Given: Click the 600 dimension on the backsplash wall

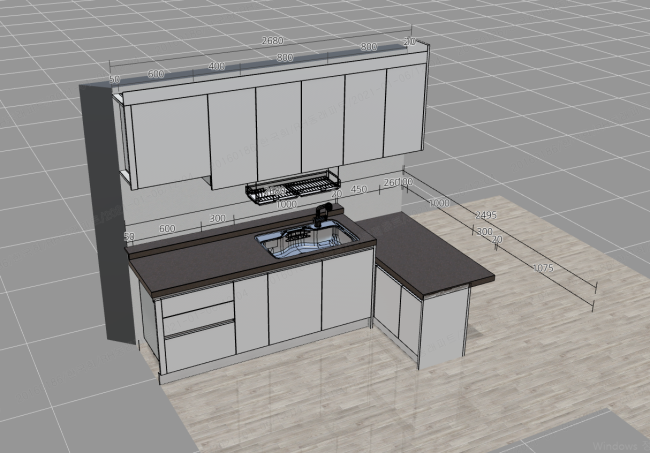Looking at the screenshot, I should [x=167, y=228].
